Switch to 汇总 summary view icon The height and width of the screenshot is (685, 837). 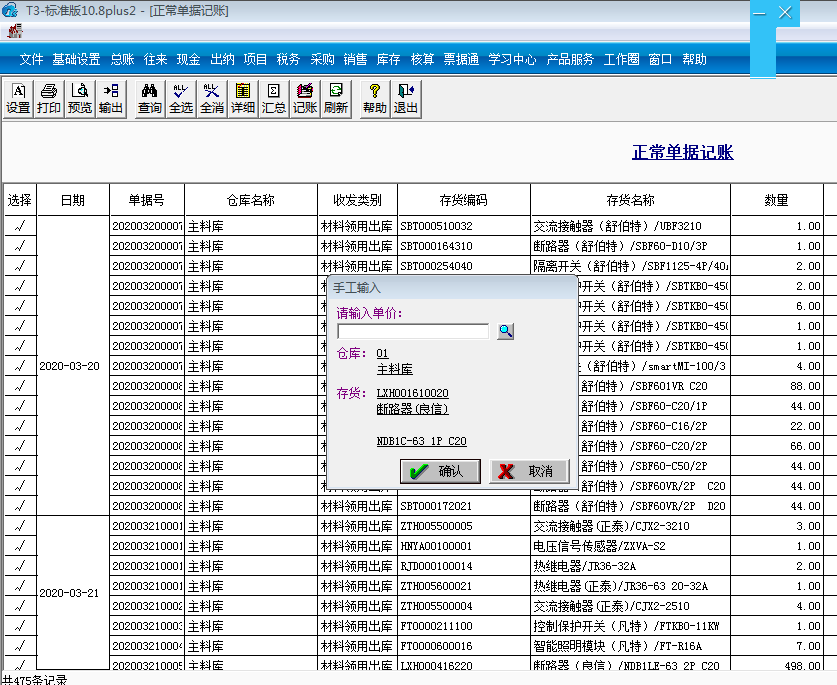tap(274, 99)
